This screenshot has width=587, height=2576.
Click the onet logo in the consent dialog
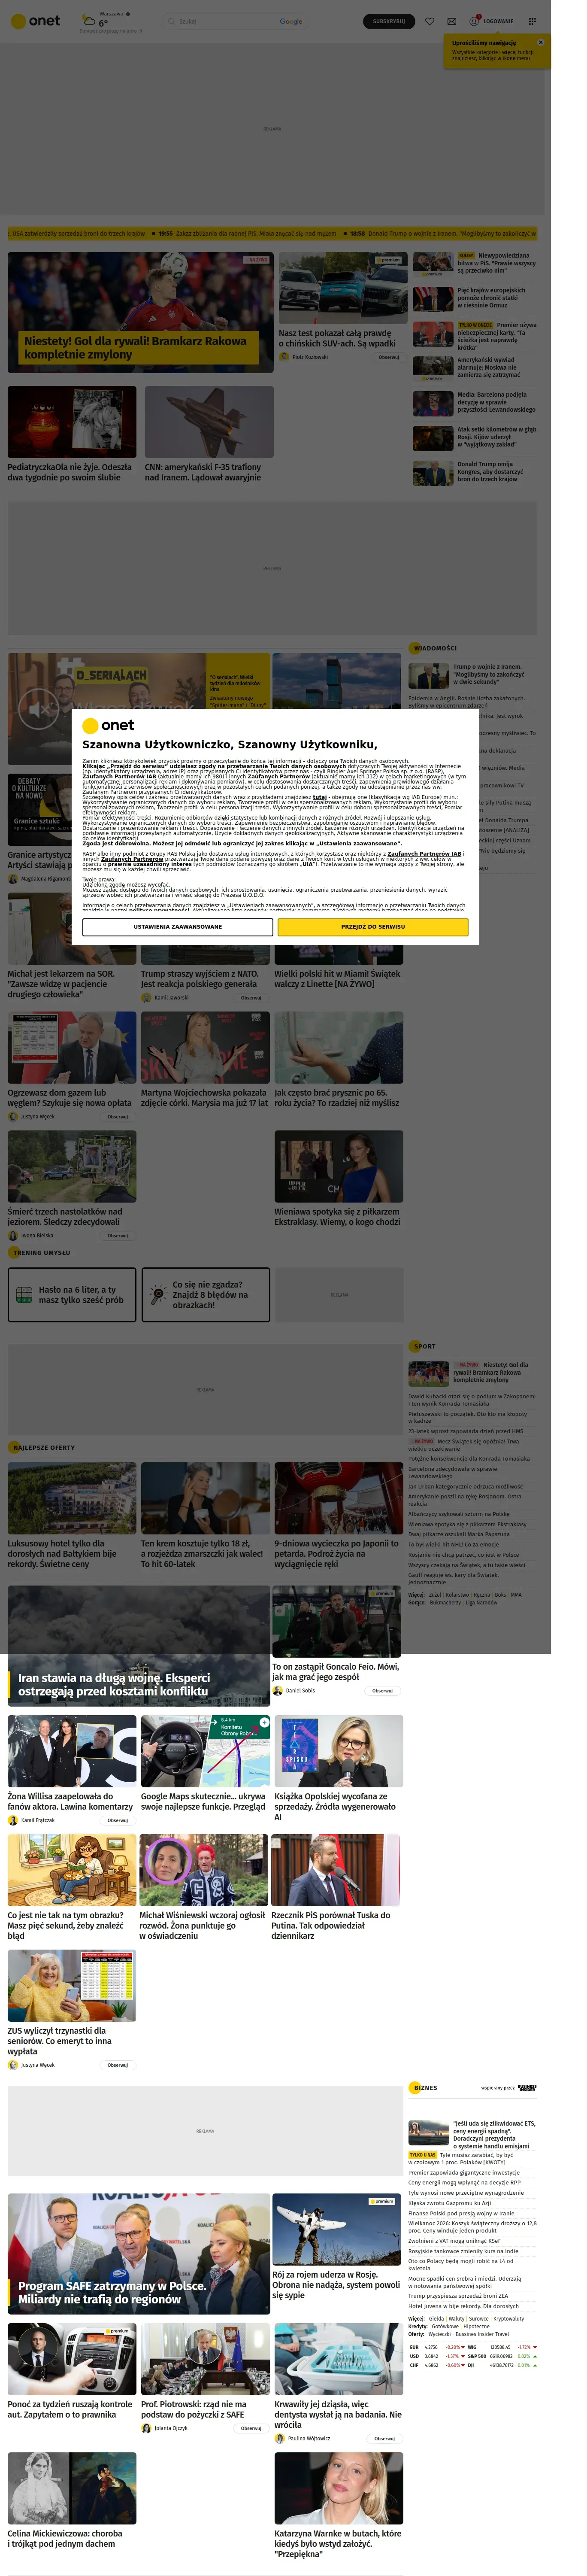click(108, 725)
